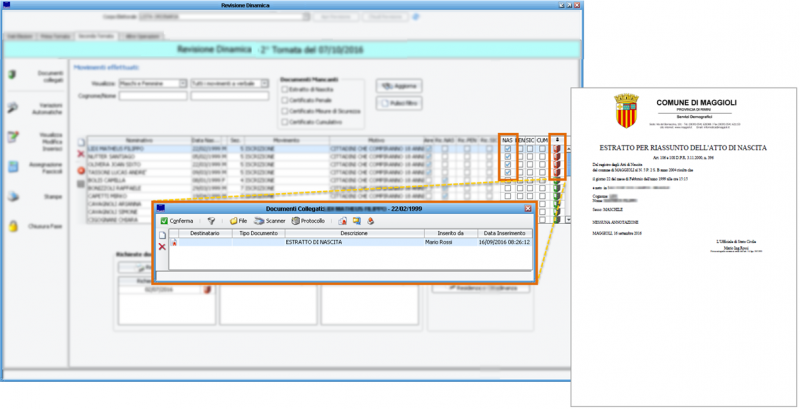
Task: Check the Certificato Cumulativo checkbox
Action: pos(284,122)
